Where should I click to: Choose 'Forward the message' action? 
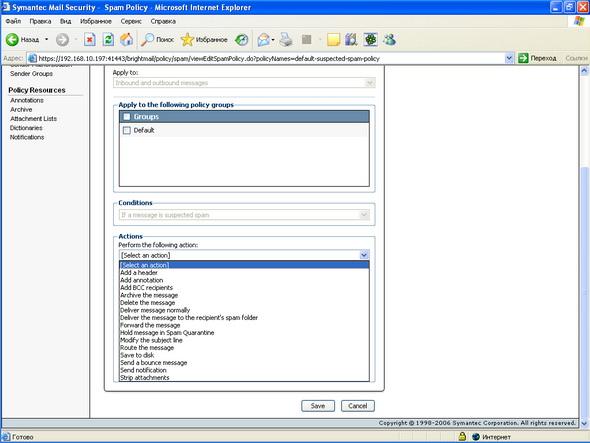(244, 325)
